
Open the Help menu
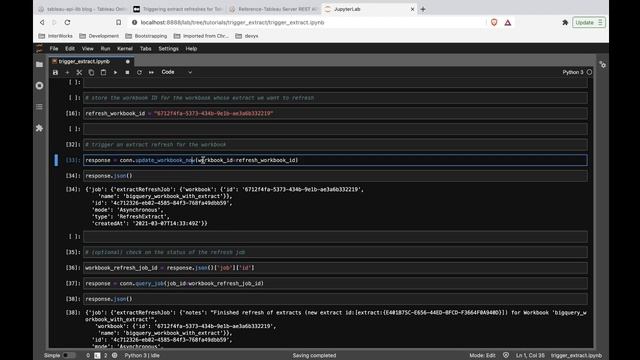coord(191,49)
